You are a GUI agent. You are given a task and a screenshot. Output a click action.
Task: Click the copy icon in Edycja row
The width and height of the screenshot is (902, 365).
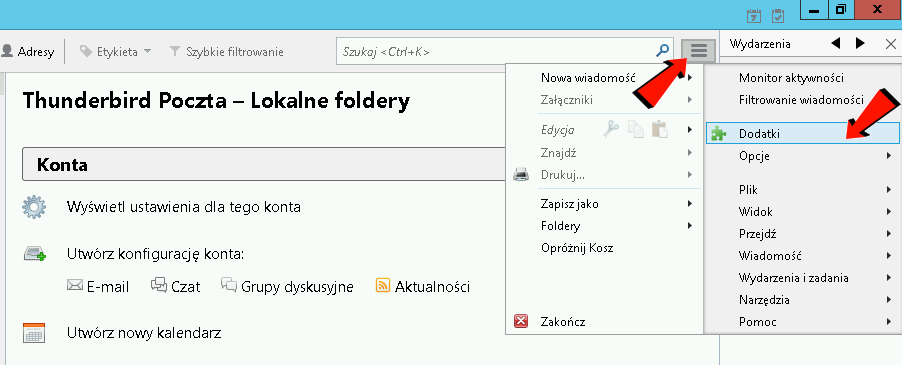coord(635,130)
